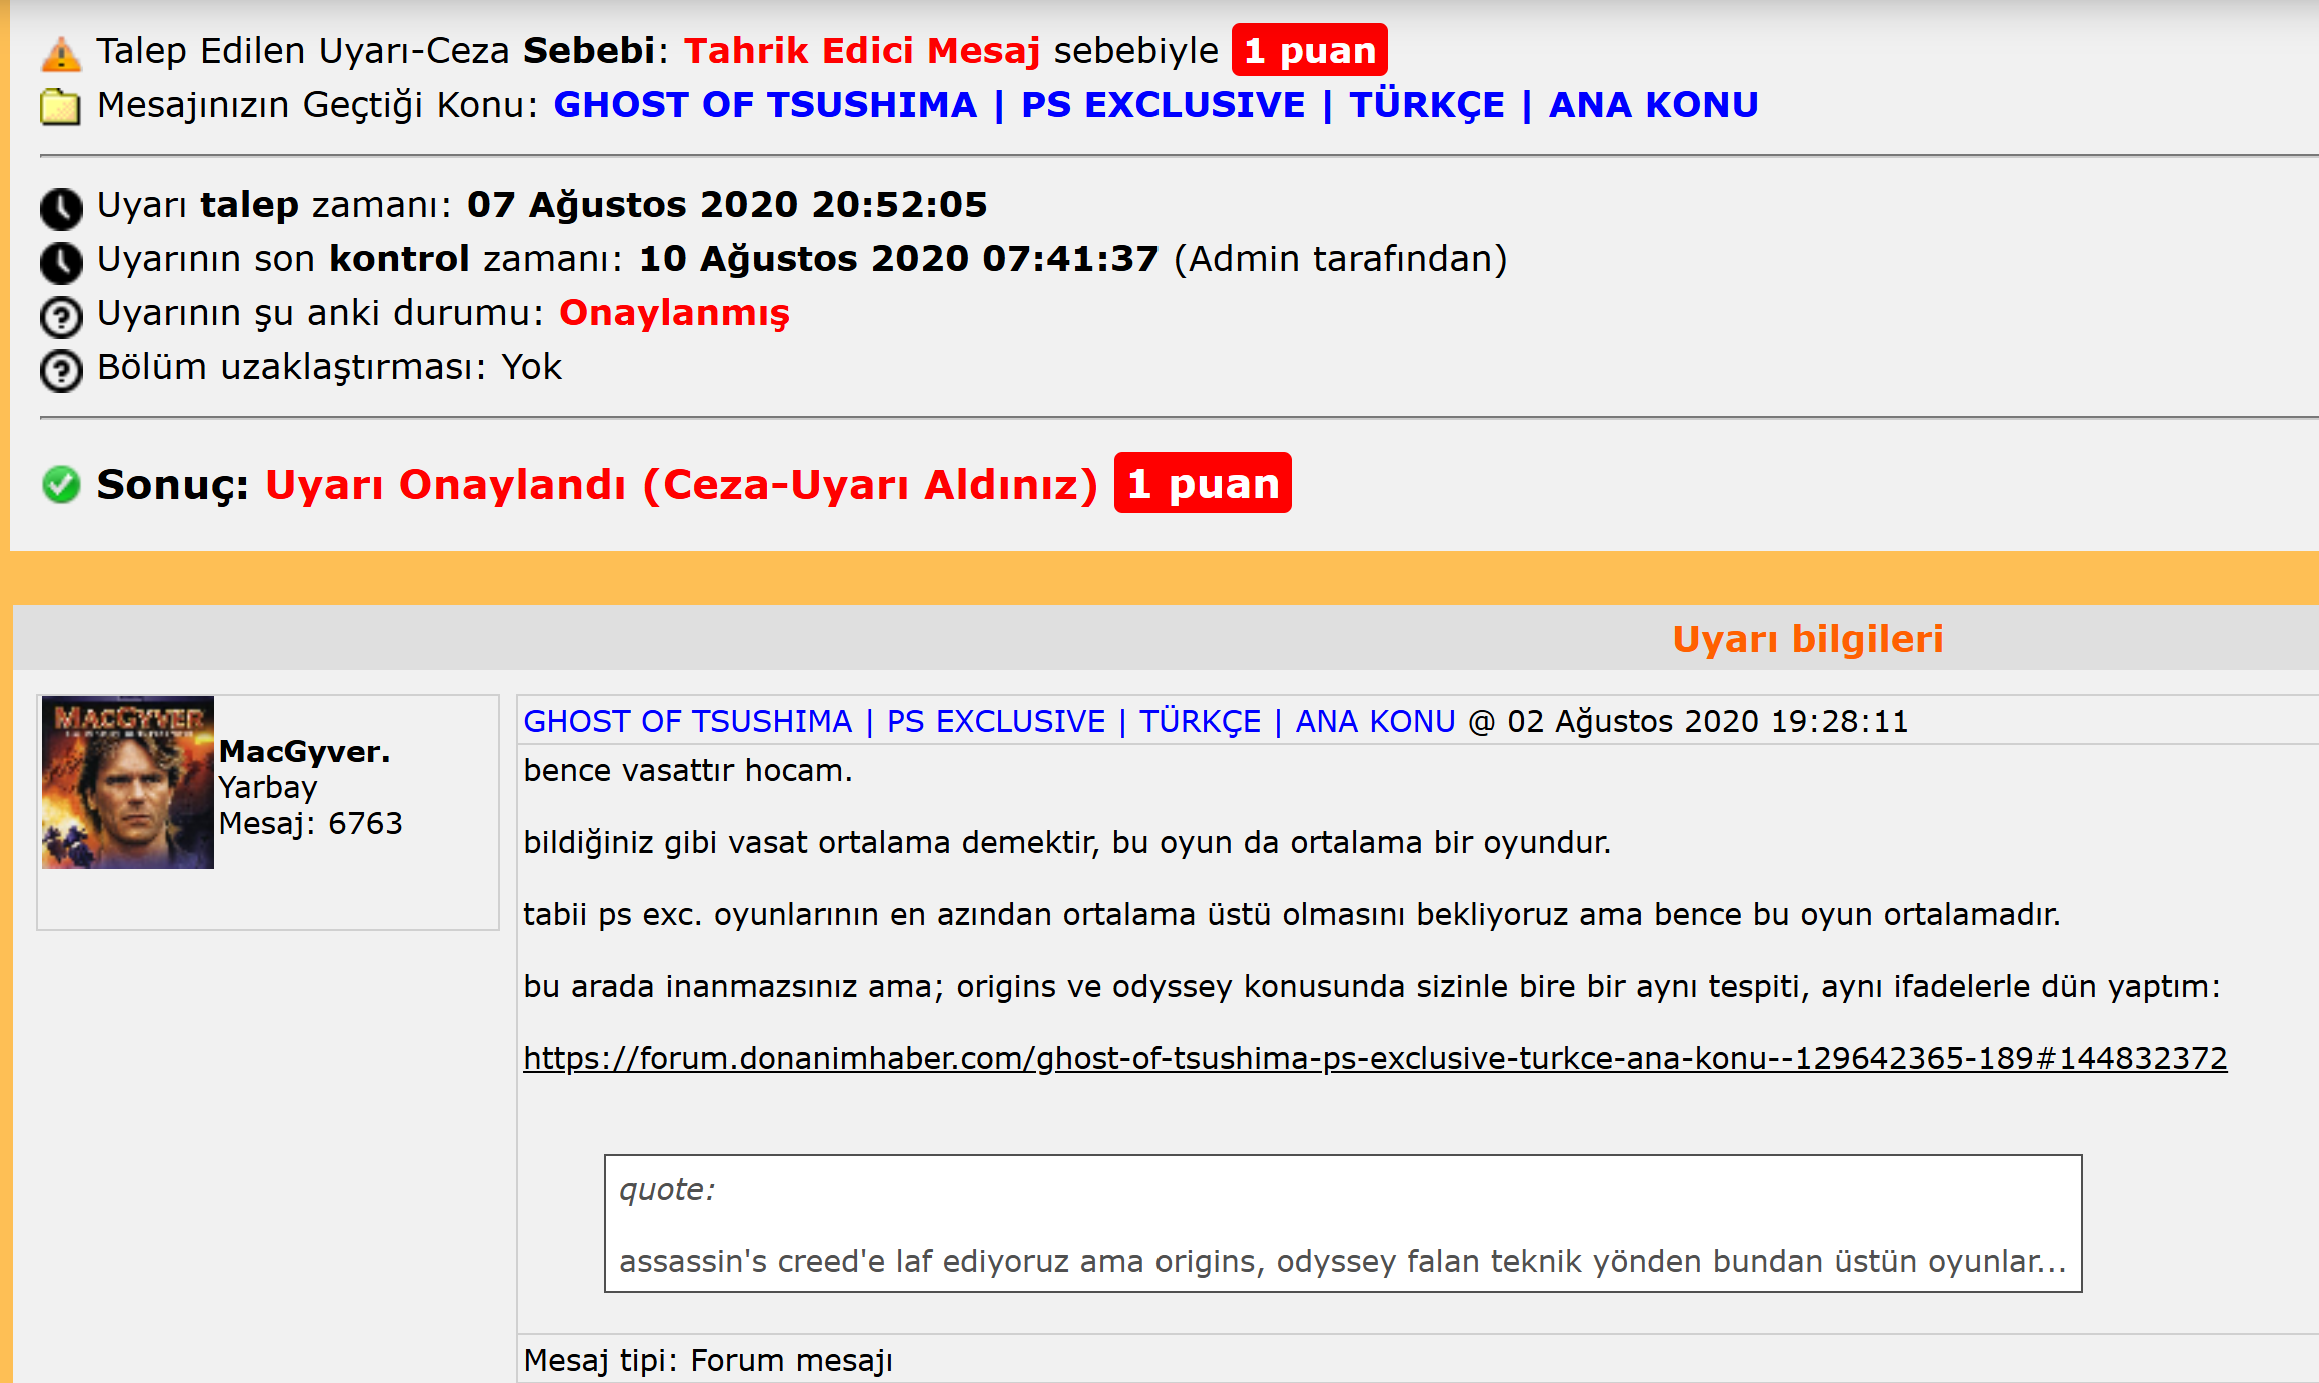Click the orange warning triangle icon

pos(61,54)
